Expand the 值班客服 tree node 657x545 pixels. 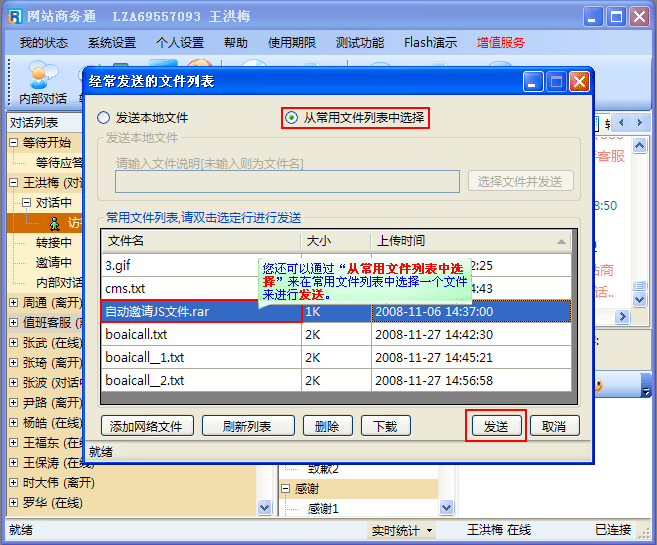pyautogui.click(x=14, y=322)
